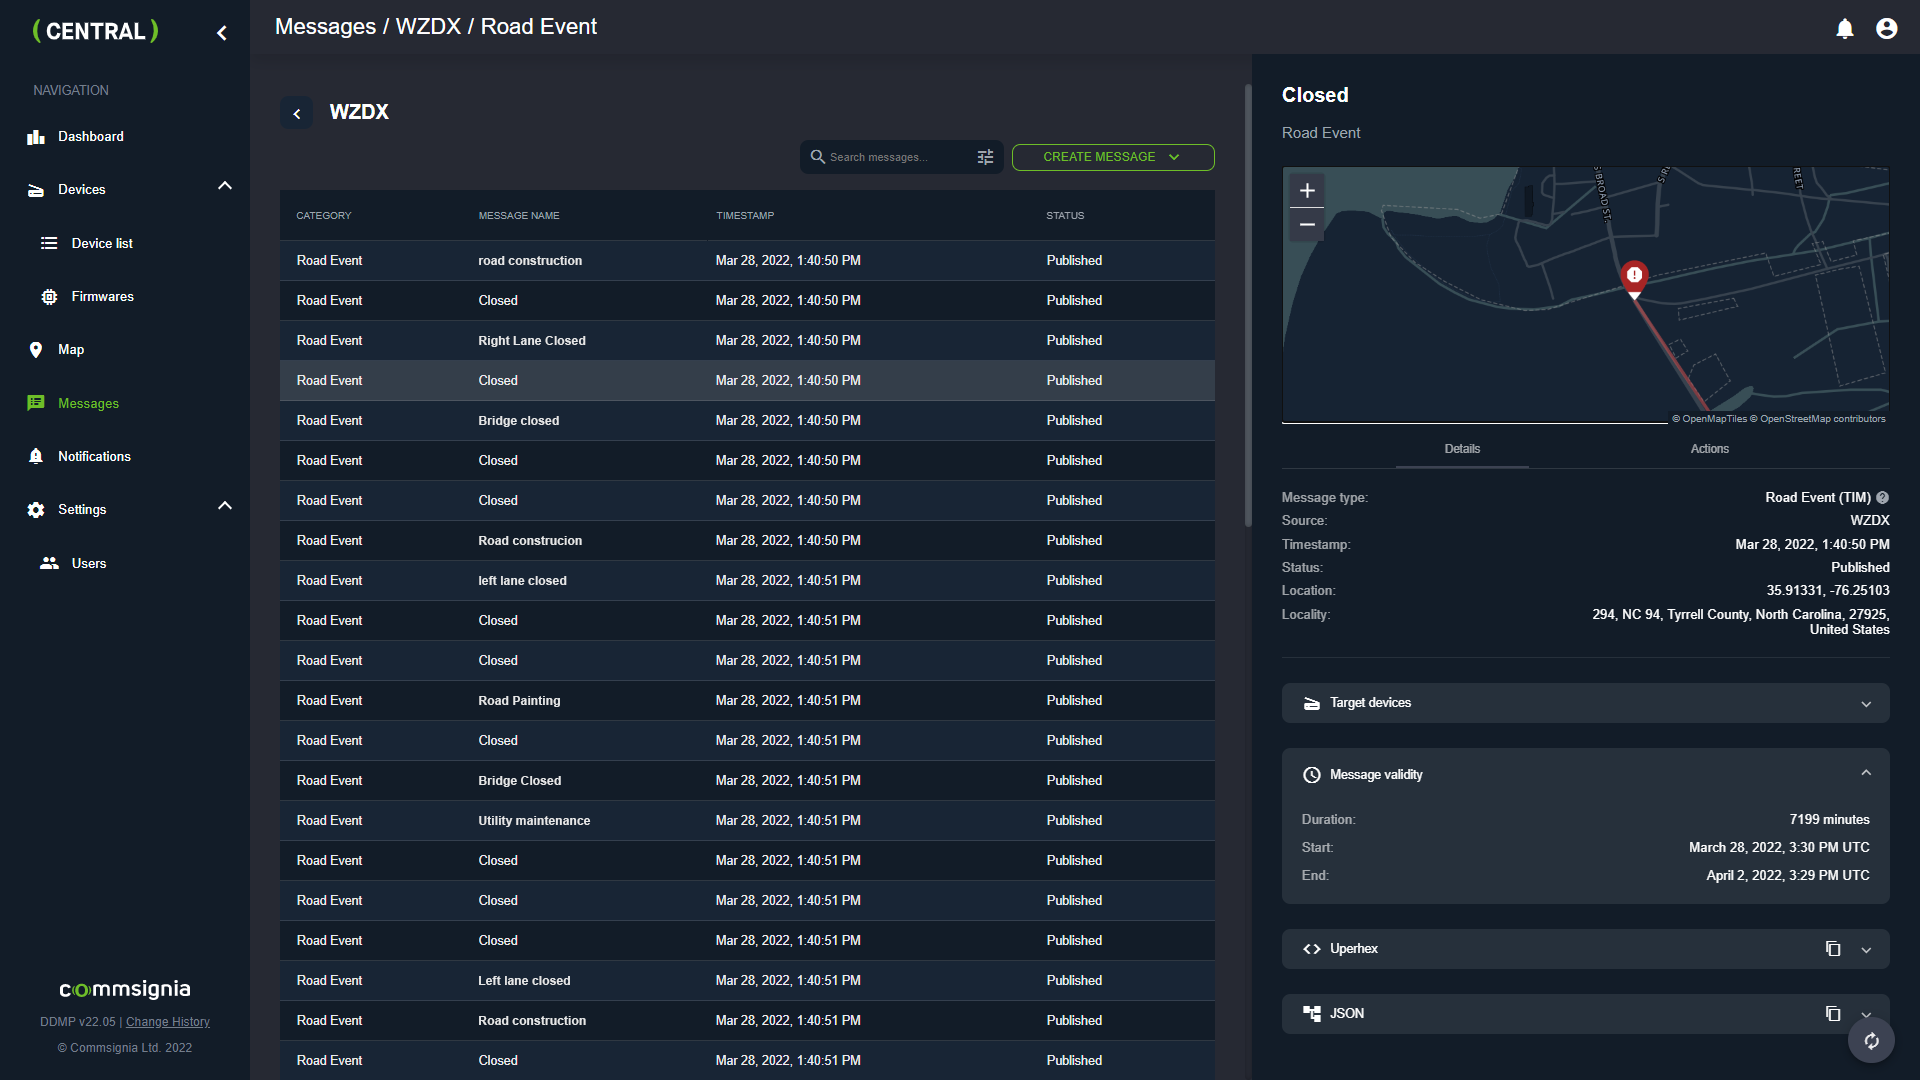Screen dimensions: 1920x1080
Task: Open the user account profile icon
Action: (1887, 29)
